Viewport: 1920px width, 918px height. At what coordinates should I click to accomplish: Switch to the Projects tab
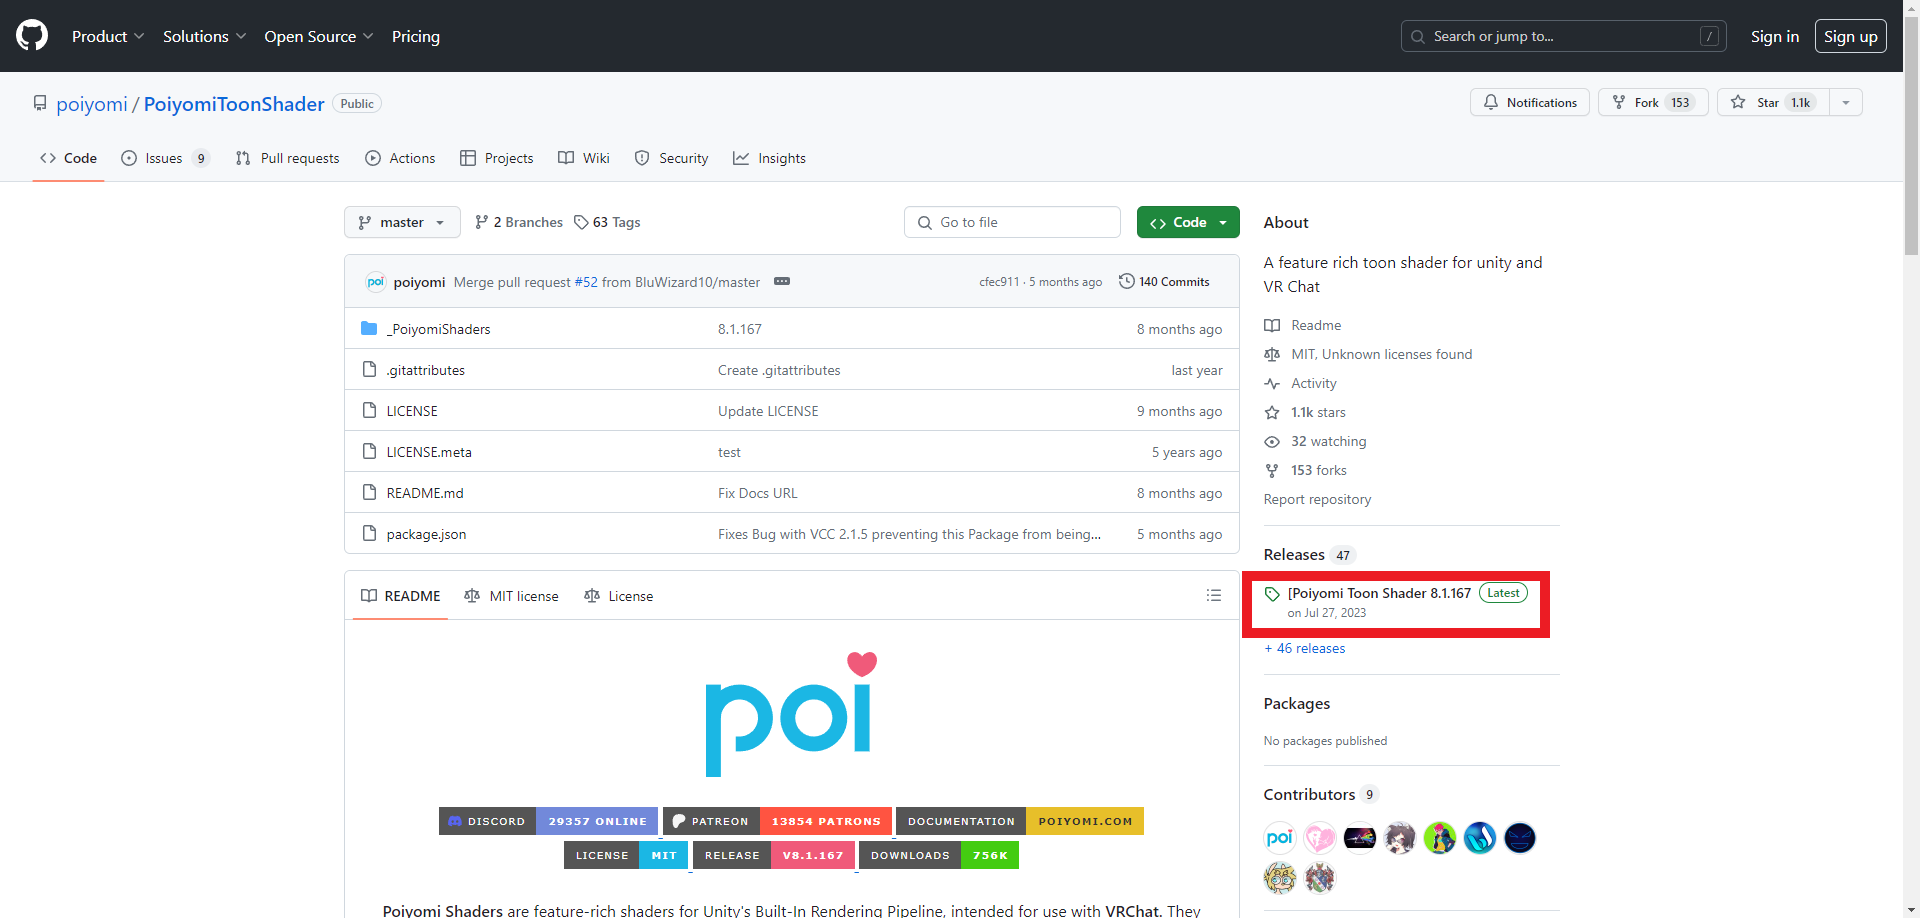click(x=496, y=158)
